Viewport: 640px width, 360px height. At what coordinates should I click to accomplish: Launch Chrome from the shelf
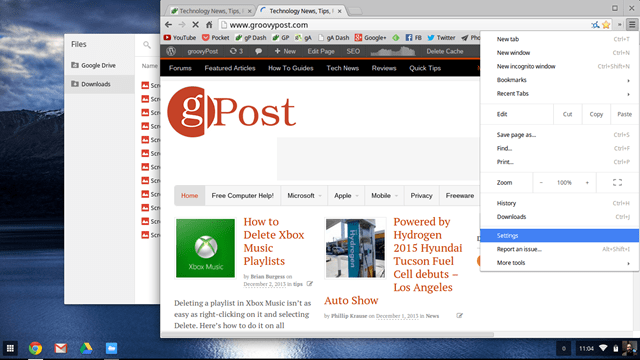[x=36, y=348]
